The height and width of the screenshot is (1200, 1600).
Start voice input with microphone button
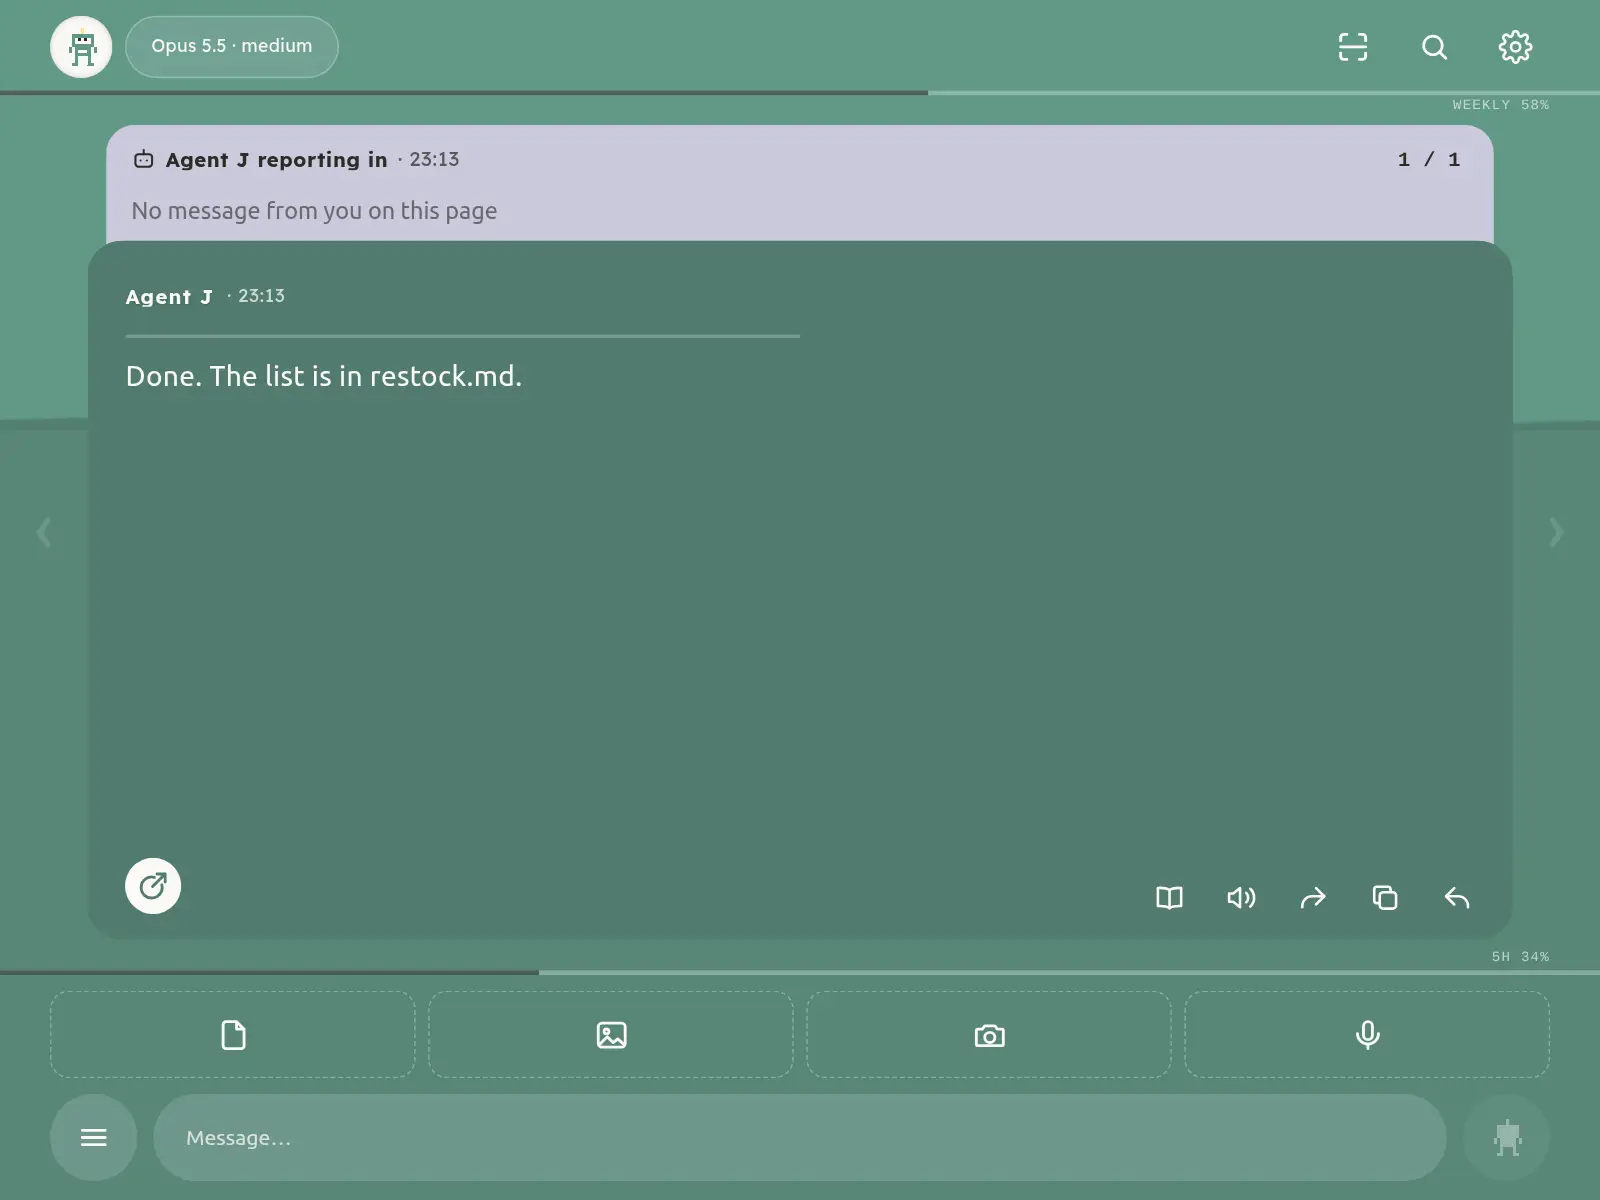pos(1367,1035)
